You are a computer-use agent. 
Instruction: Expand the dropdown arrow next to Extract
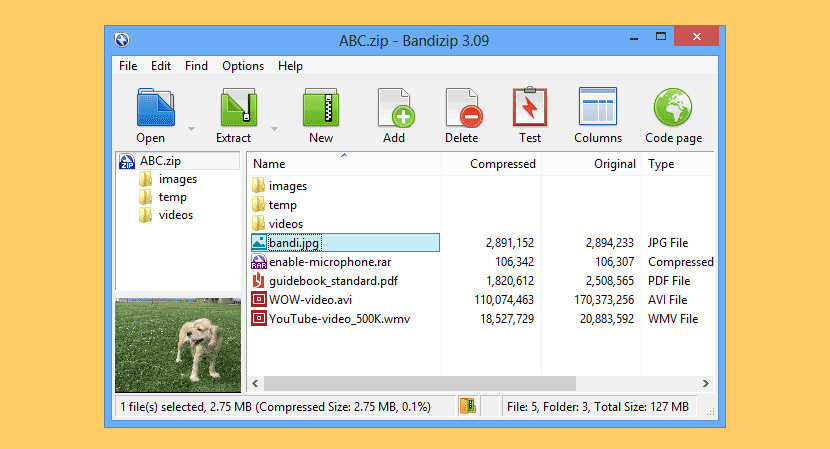pyautogui.click(x=274, y=129)
